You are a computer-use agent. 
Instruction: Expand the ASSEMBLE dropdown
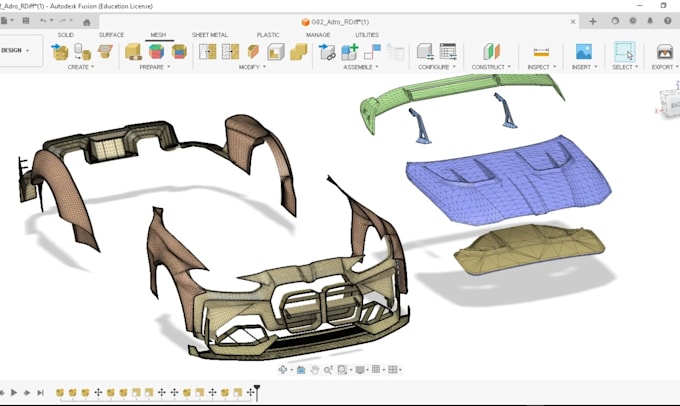coord(361,67)
